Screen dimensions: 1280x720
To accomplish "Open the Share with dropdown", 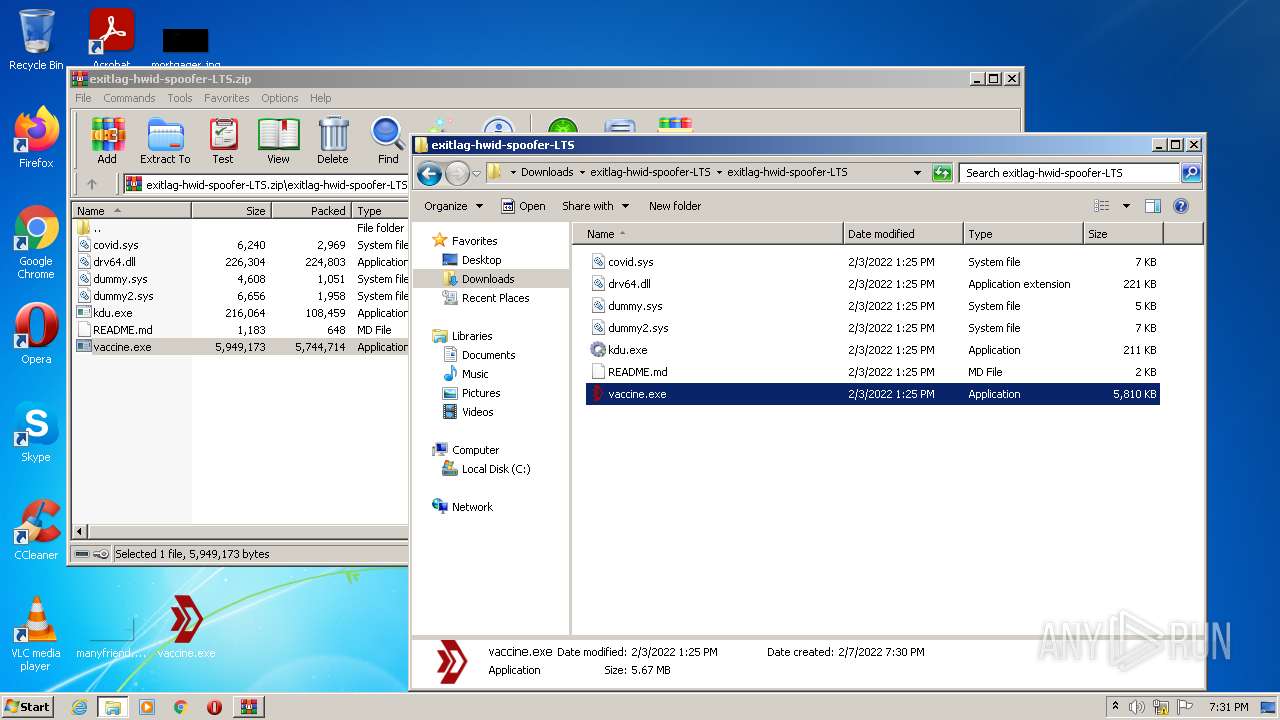I will click(x=595, y=206).
